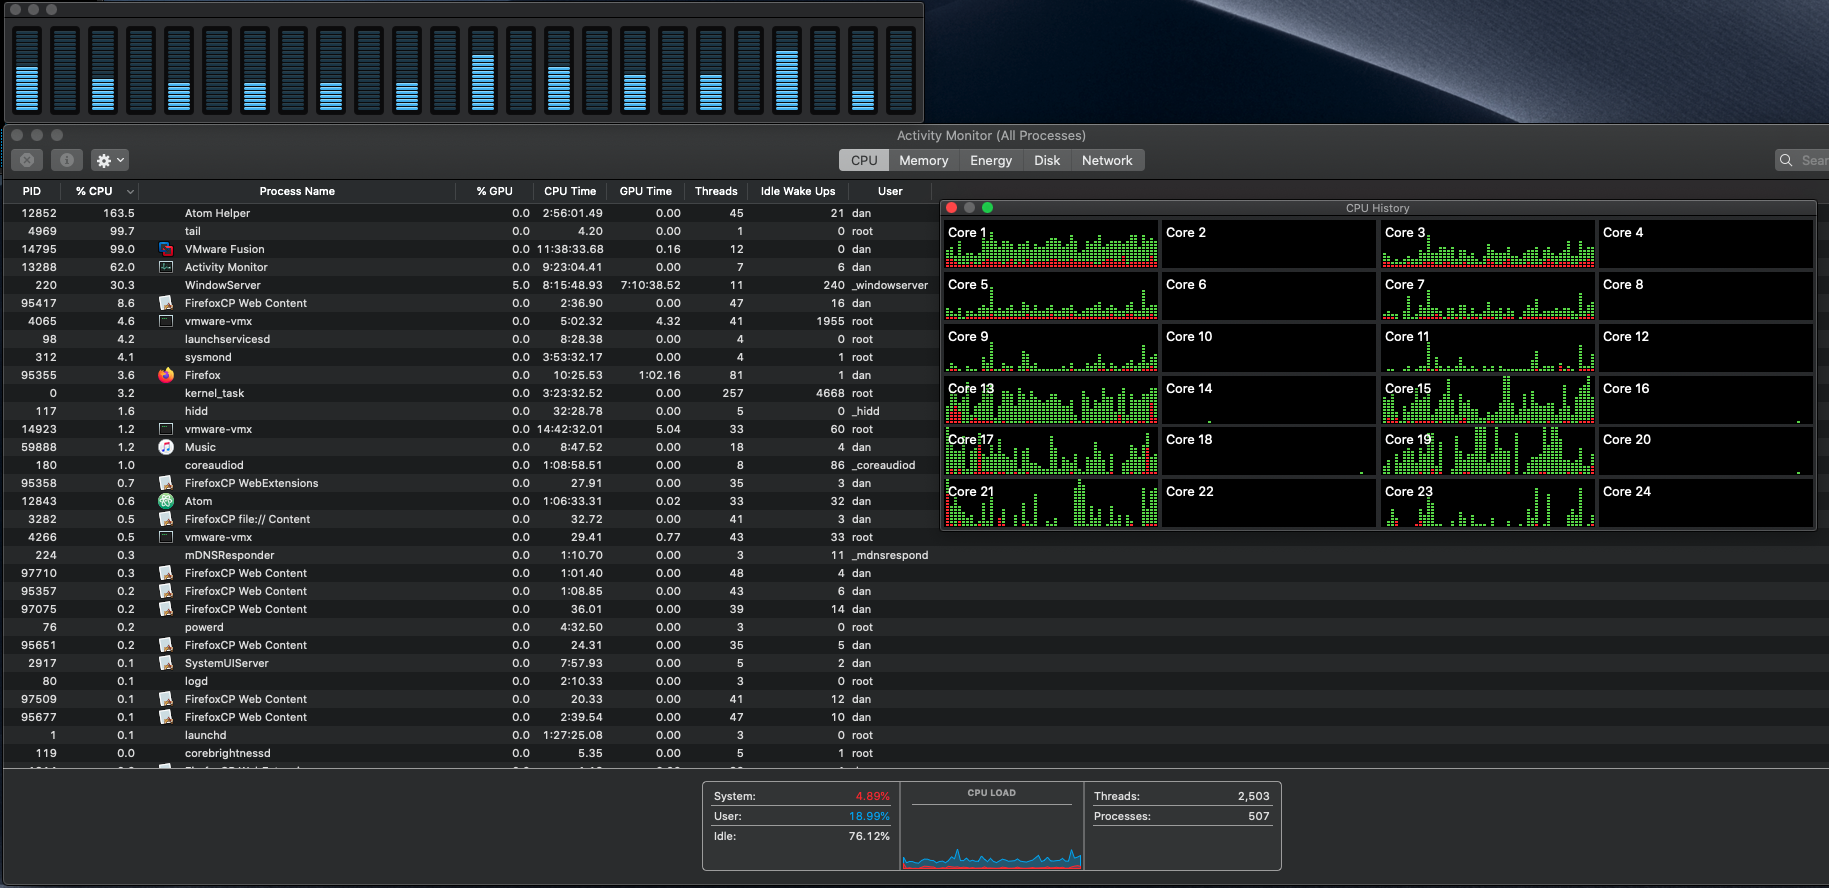The height and width of the screenshot is (888, 1829).
Task: Click the CPU Load graph
Action: (x=992, y=836)
